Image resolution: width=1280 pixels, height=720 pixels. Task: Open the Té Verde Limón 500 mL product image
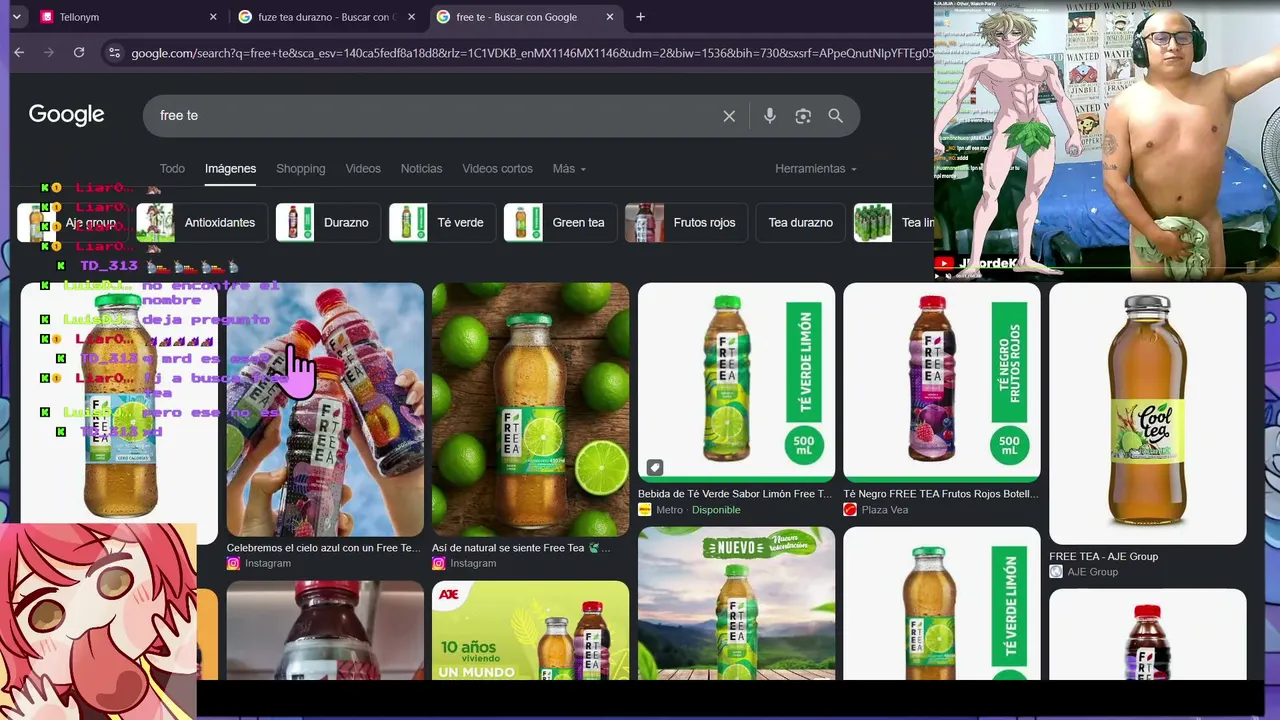[x=736, y=382]
